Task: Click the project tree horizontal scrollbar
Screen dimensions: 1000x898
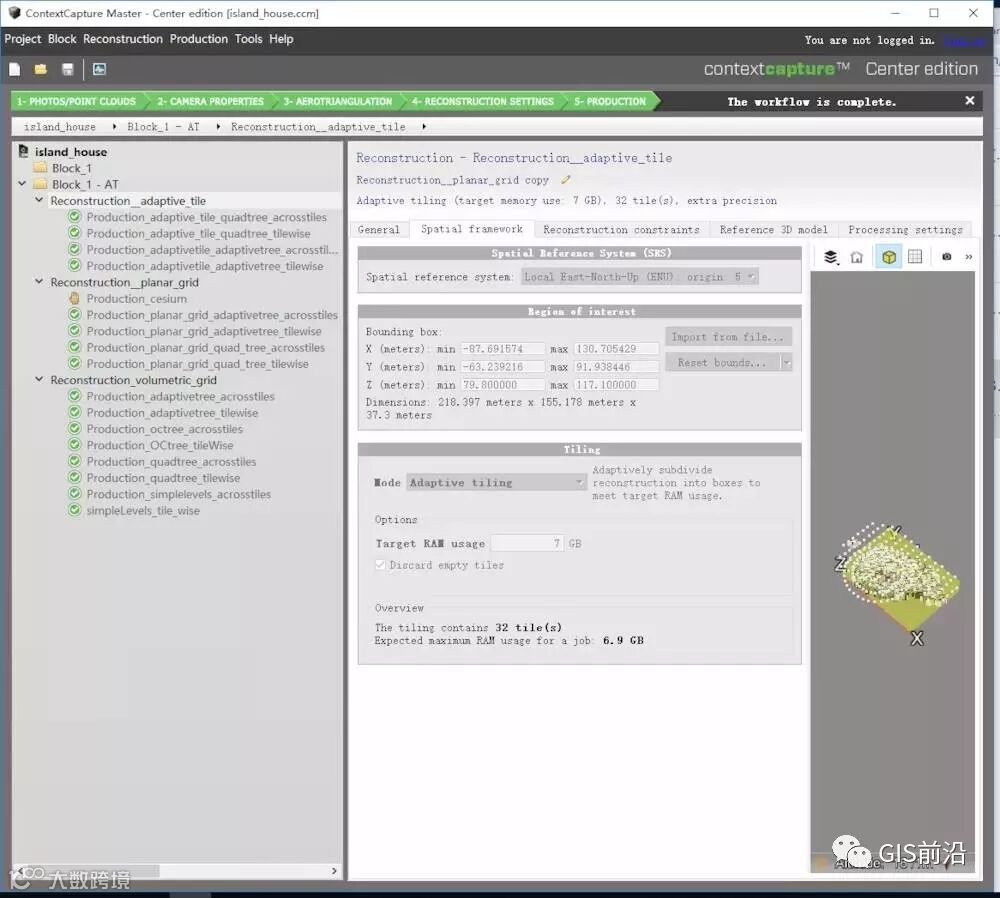Action: point(177,871)
